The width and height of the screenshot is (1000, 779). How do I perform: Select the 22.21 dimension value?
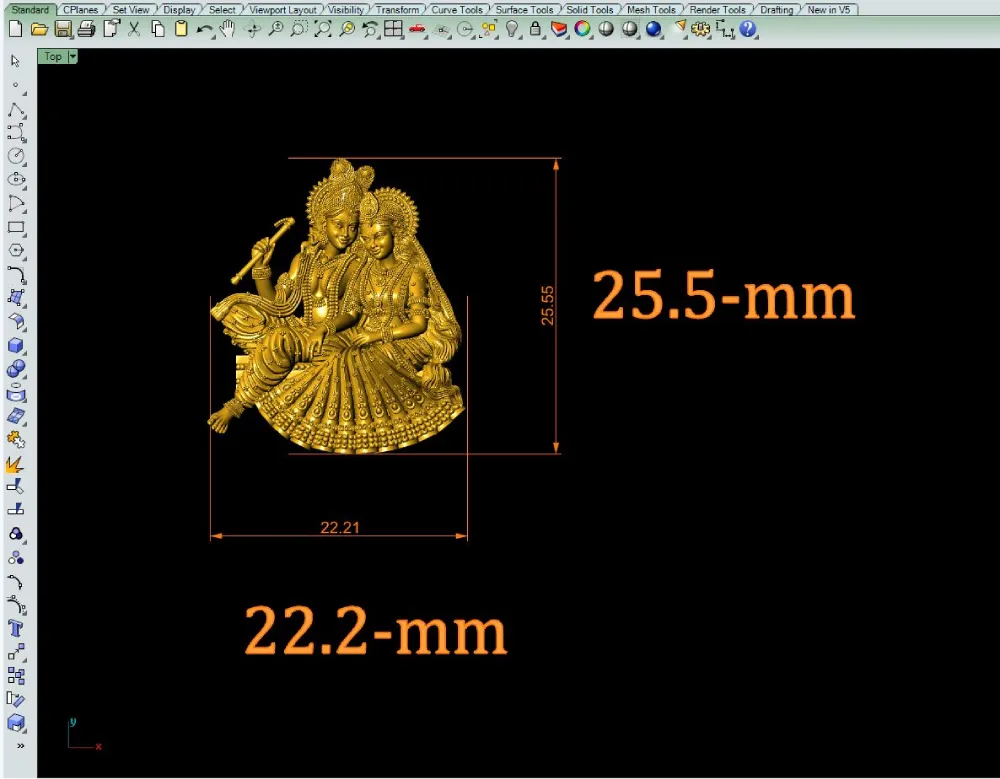(x=340, y=527)
